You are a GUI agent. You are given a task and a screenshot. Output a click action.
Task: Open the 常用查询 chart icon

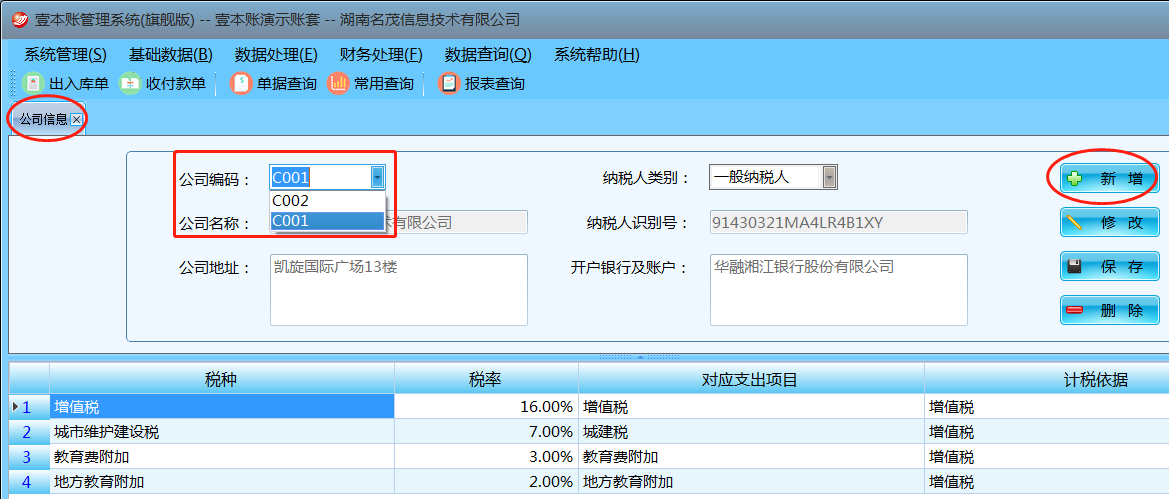tap(338, 83)
